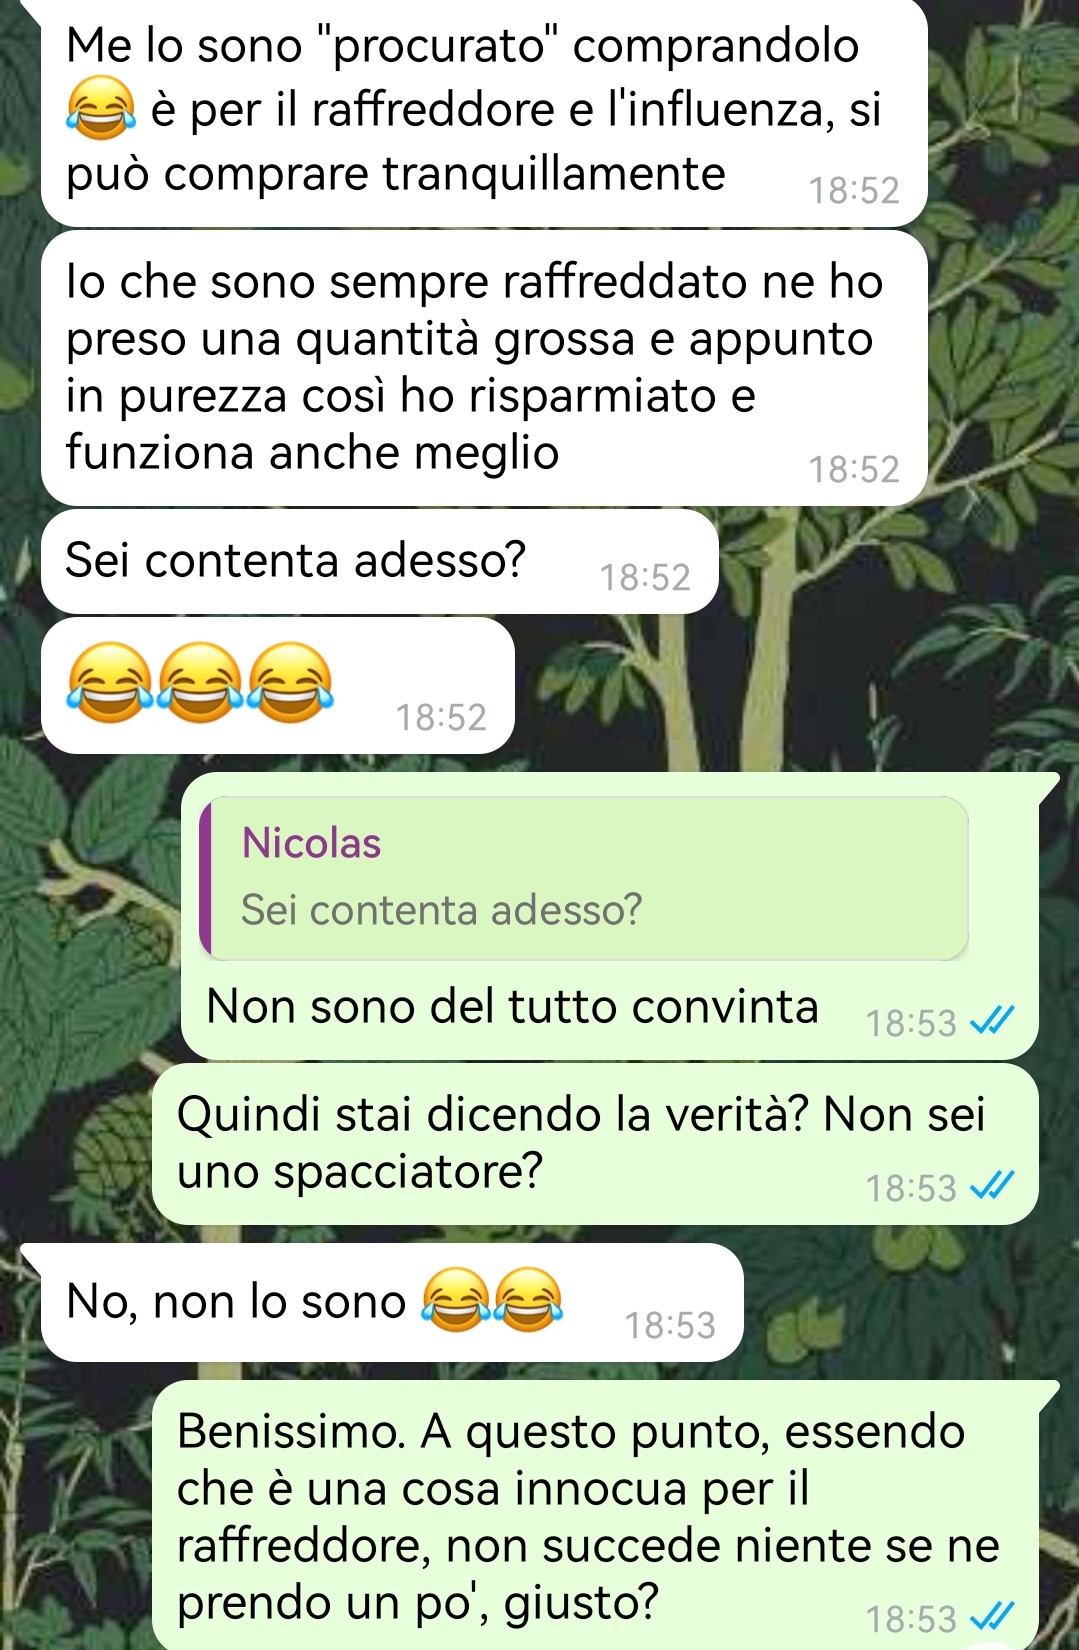Tap the first of three laughing emojis

point(110,682)
